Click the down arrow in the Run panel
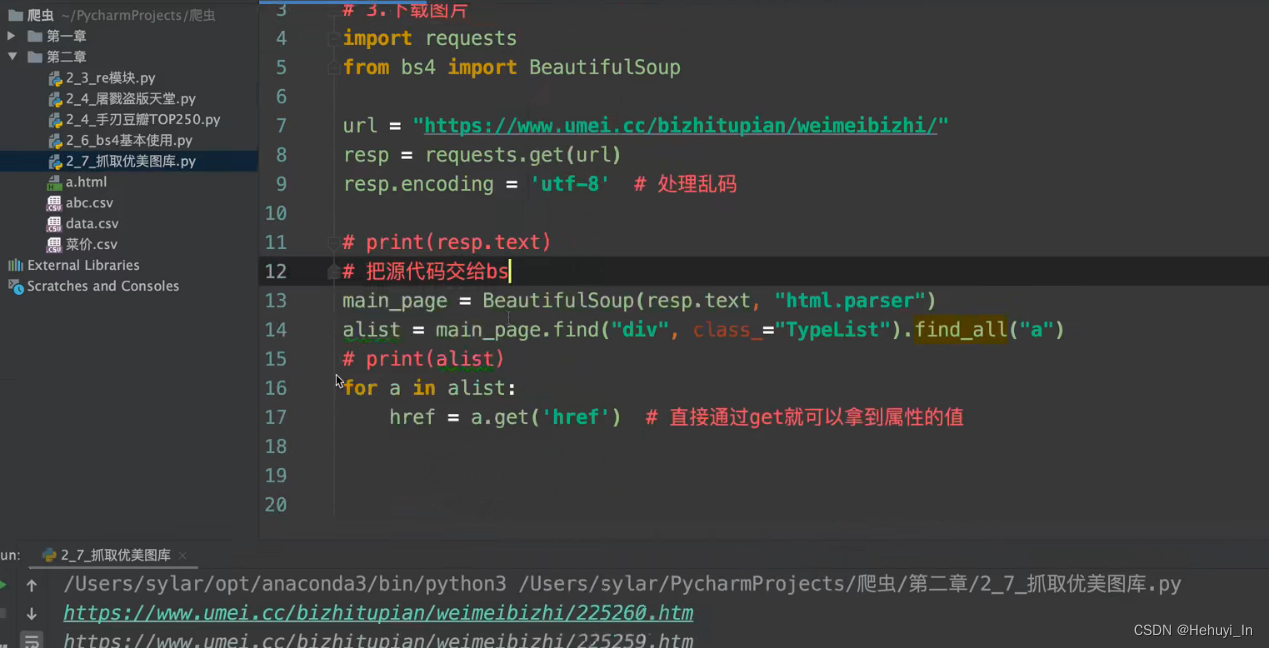This screenshot has height=648, width=1269. point(32,613)
